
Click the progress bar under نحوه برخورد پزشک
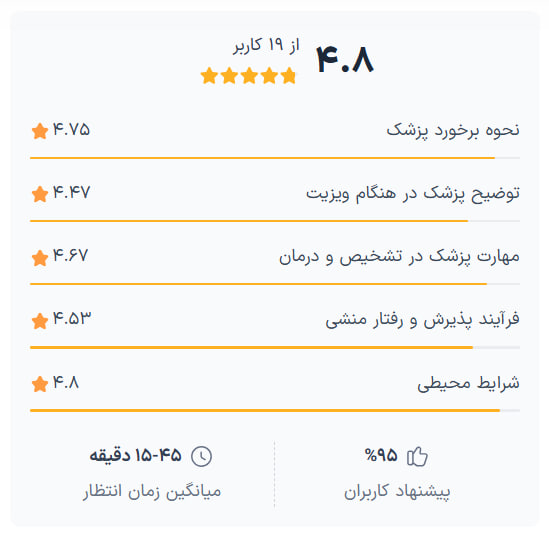[x=275, y=158]
